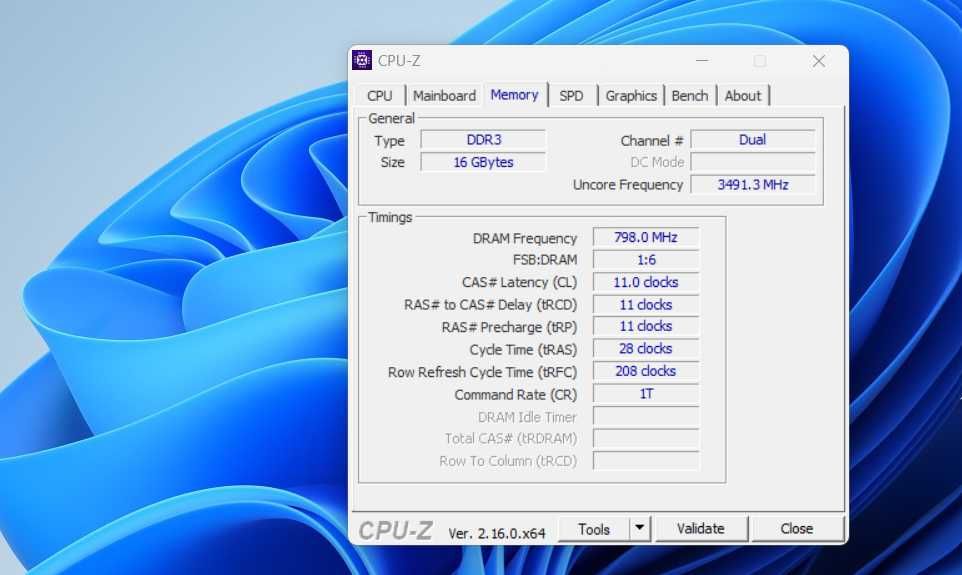Click the tRAS 28 clocks value
Image resolution: width=962 pixels, height=575 pixels.
(646, 349)
